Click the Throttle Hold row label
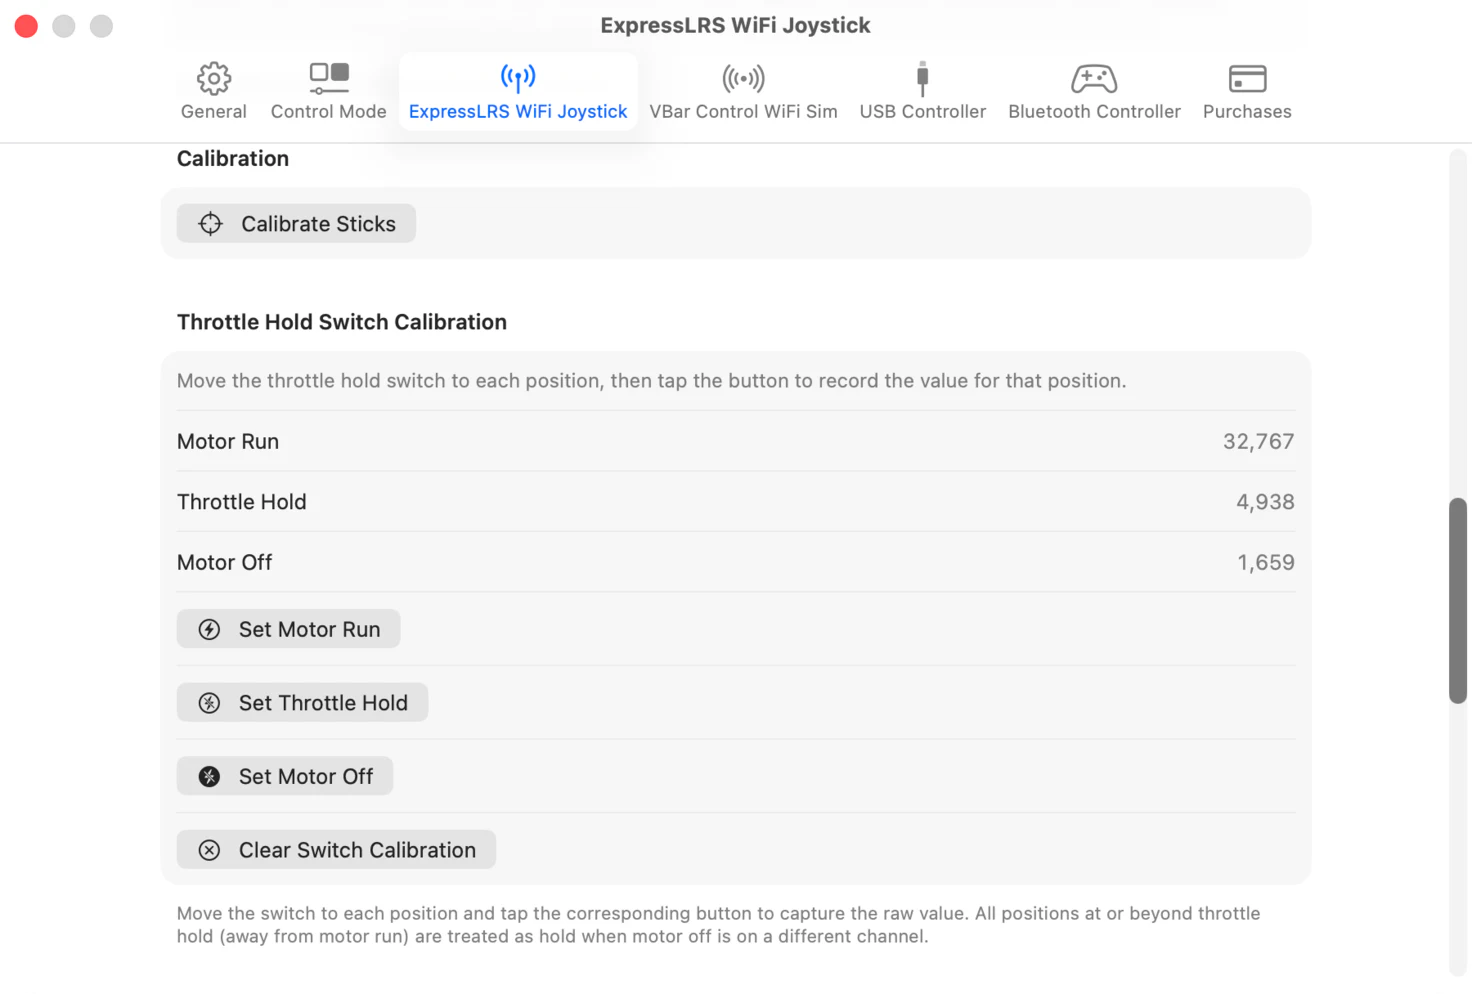This screenshot has width=1472, height=994. [242, 502]
